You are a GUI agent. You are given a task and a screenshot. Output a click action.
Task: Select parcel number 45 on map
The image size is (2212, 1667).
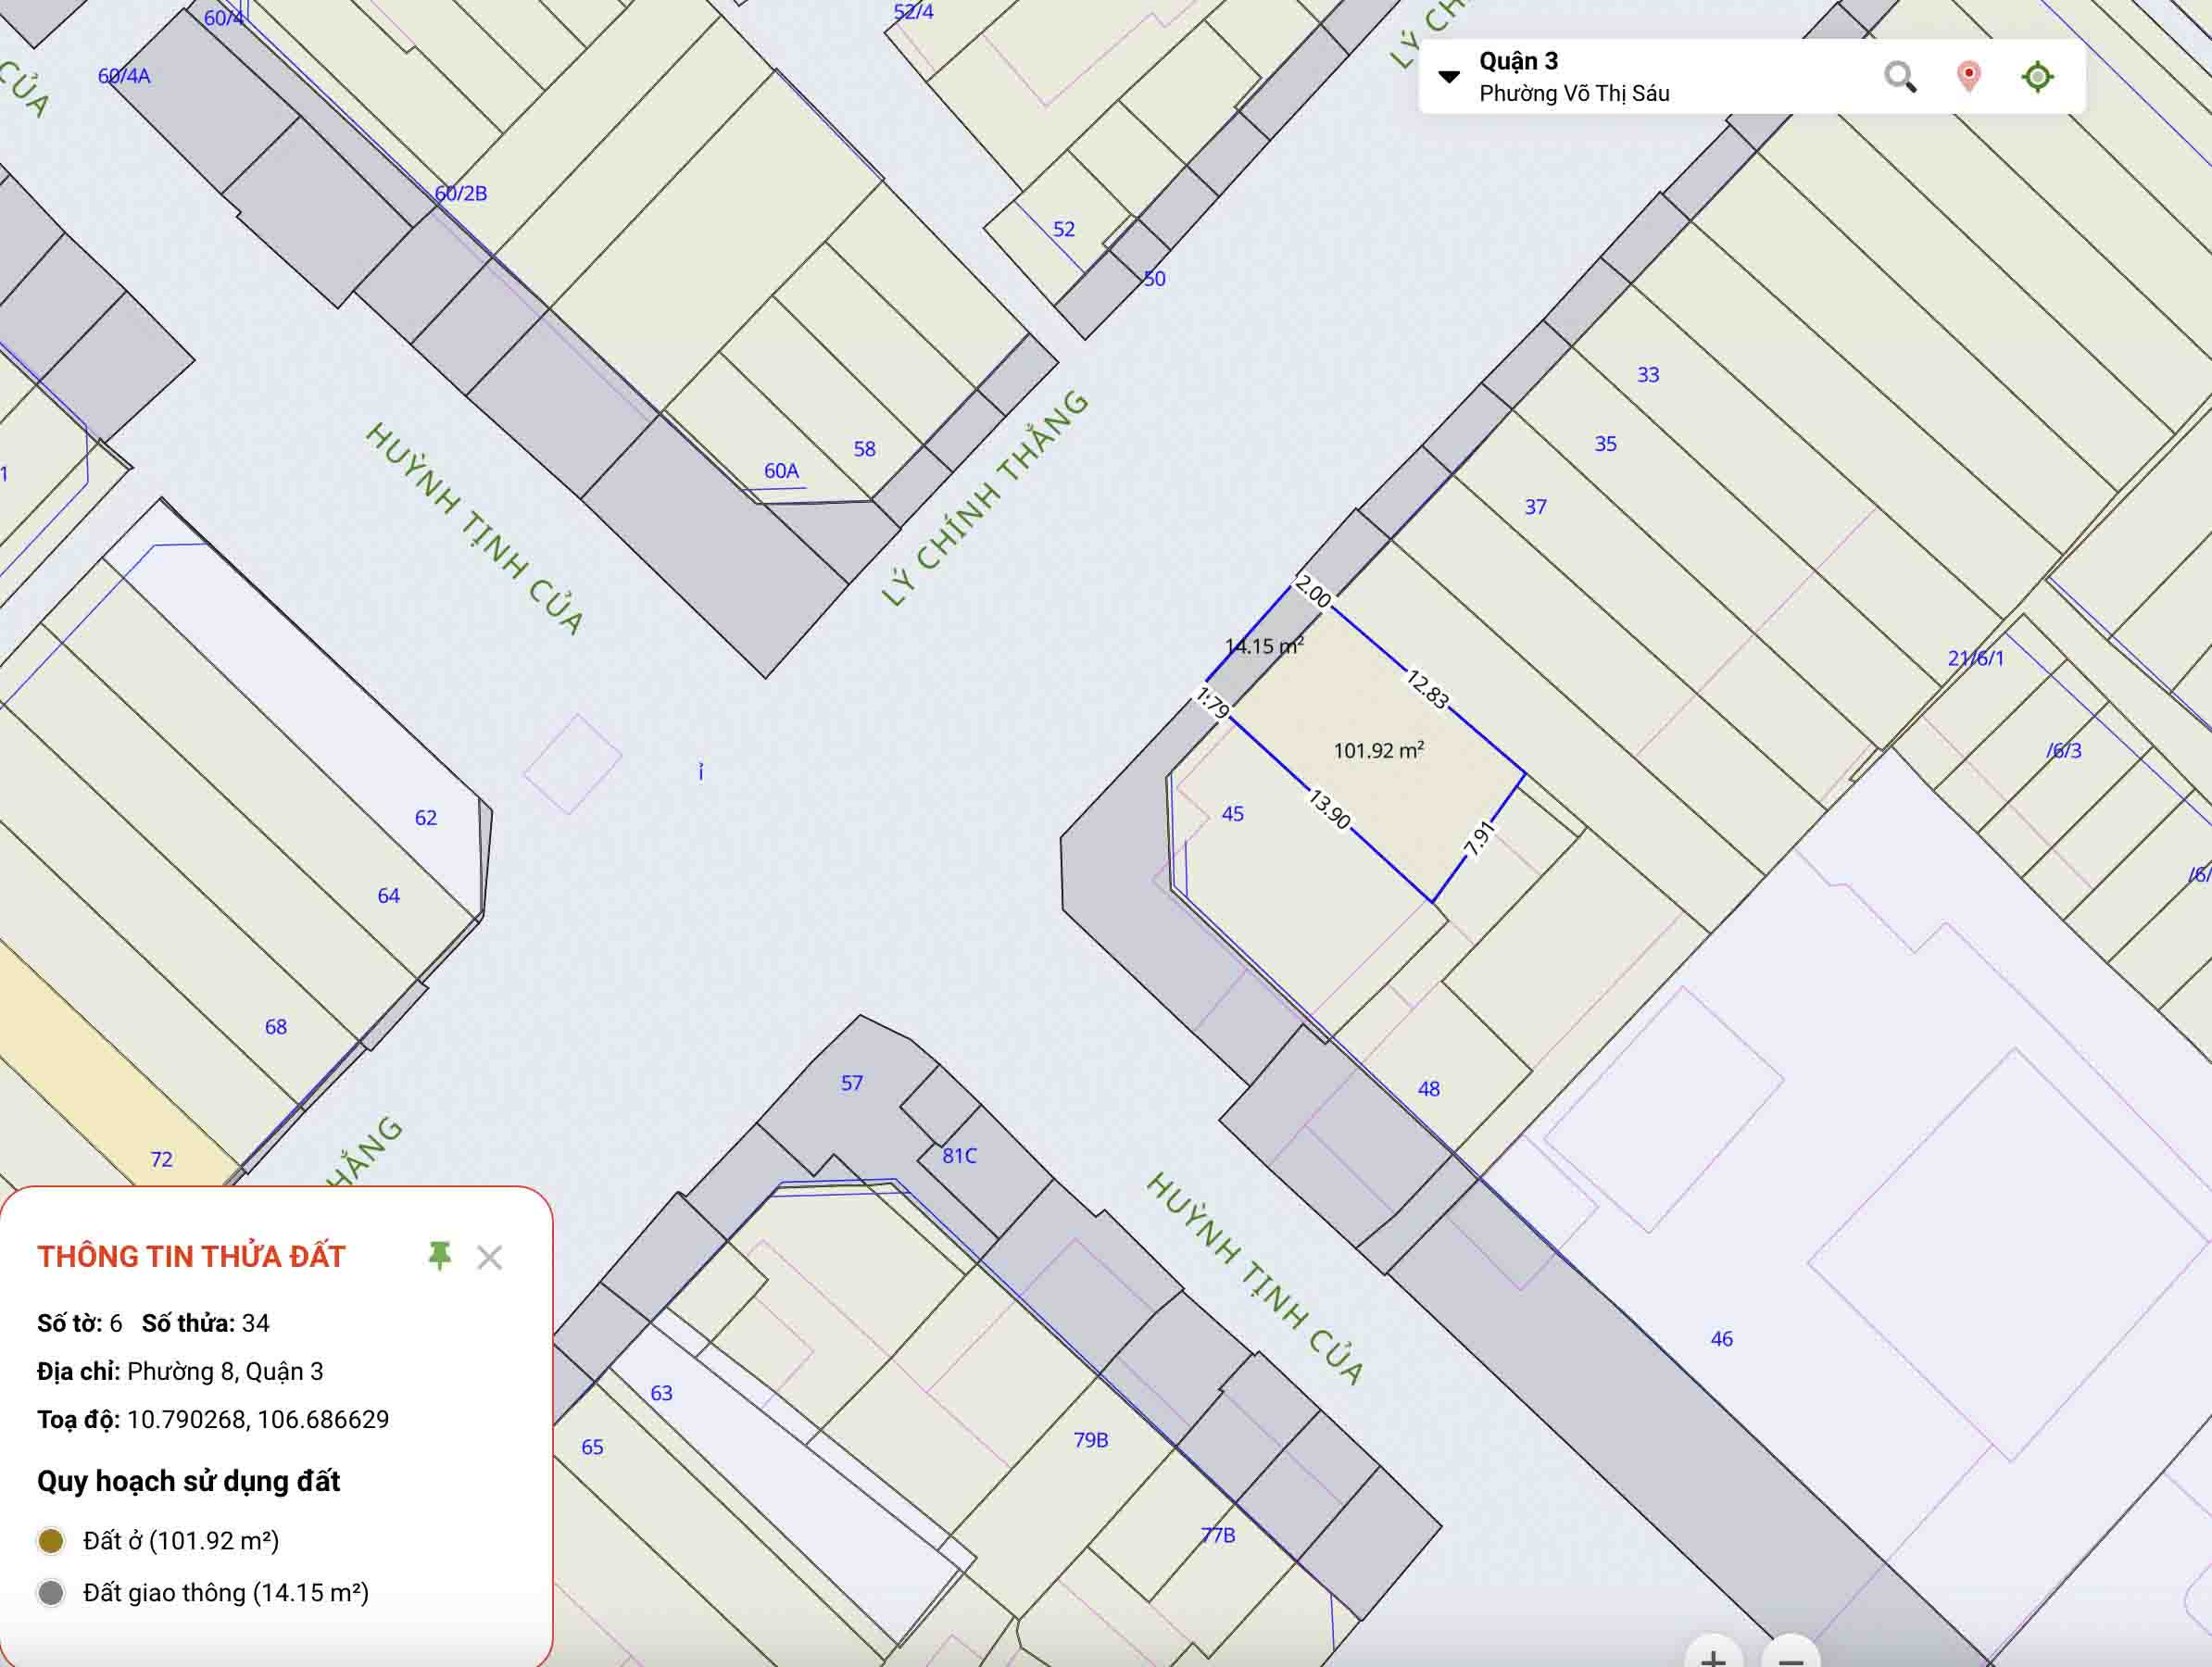(x=1232, y=814)
